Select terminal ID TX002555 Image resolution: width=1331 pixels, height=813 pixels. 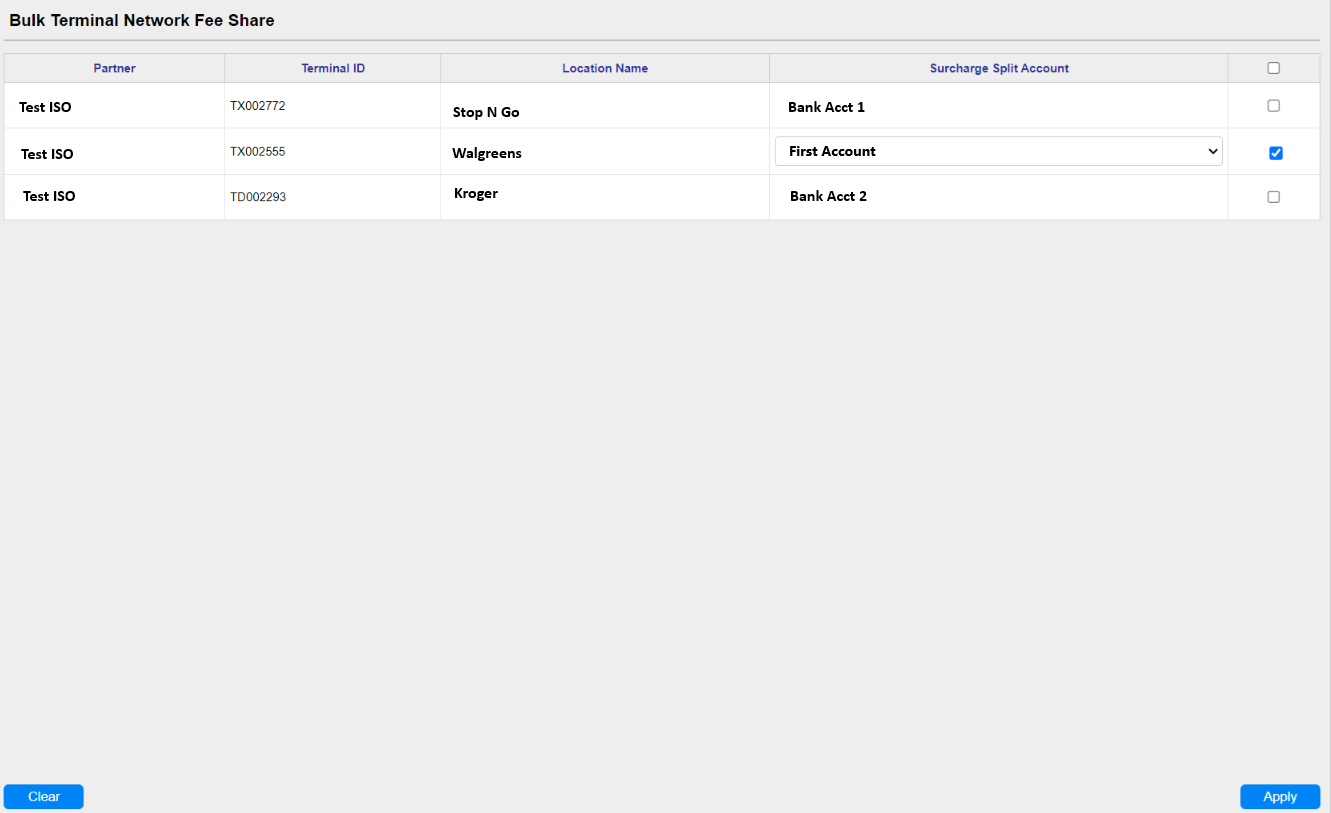(x=258, y=152)
